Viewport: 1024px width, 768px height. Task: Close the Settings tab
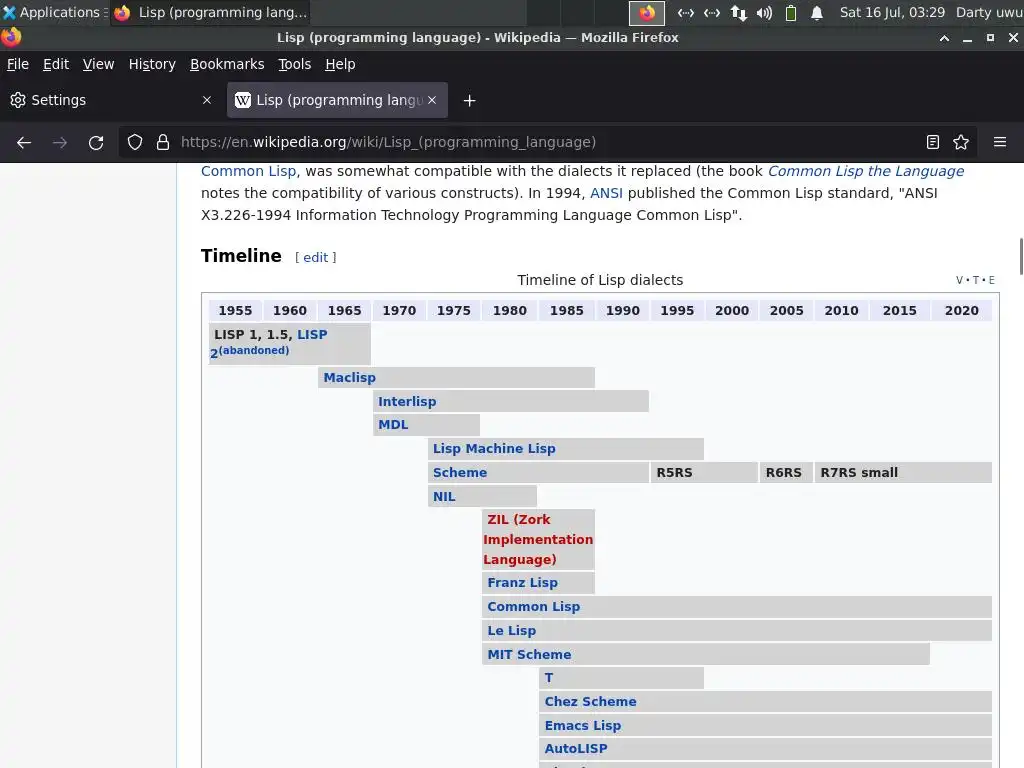tap(206, 100)
